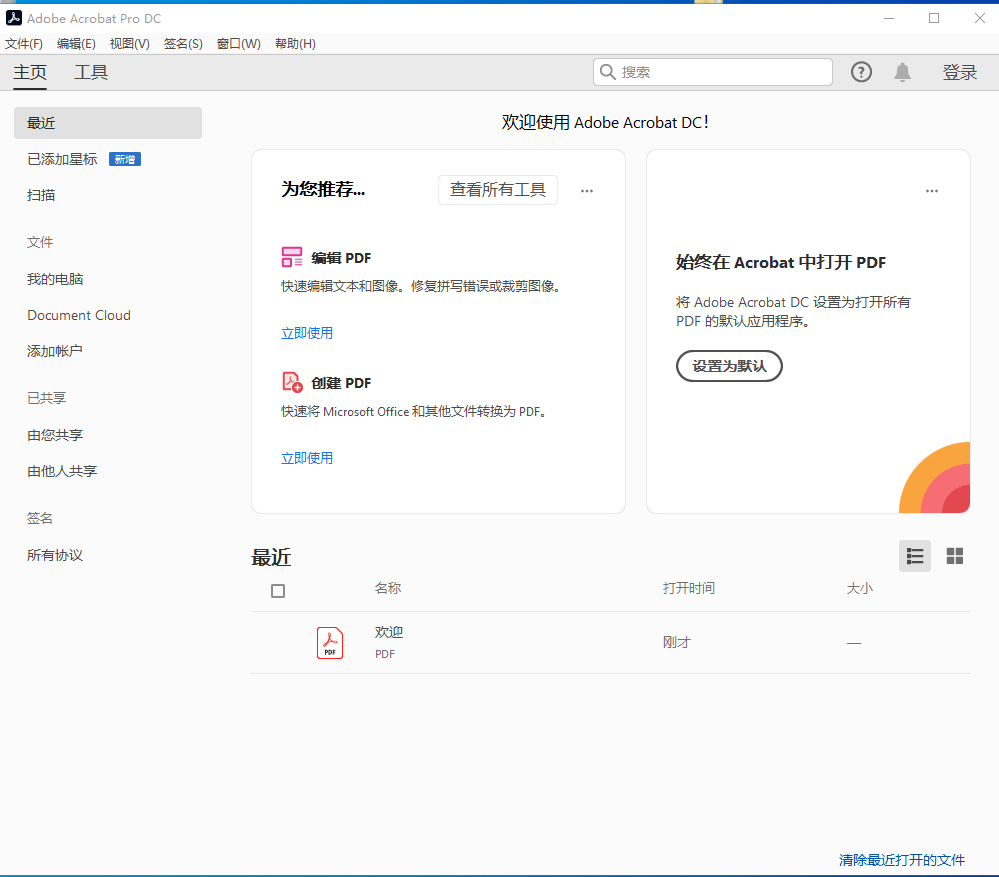Select the 创建 PDF tool icon
999x877 pixels.
click(x=292, y=382)
